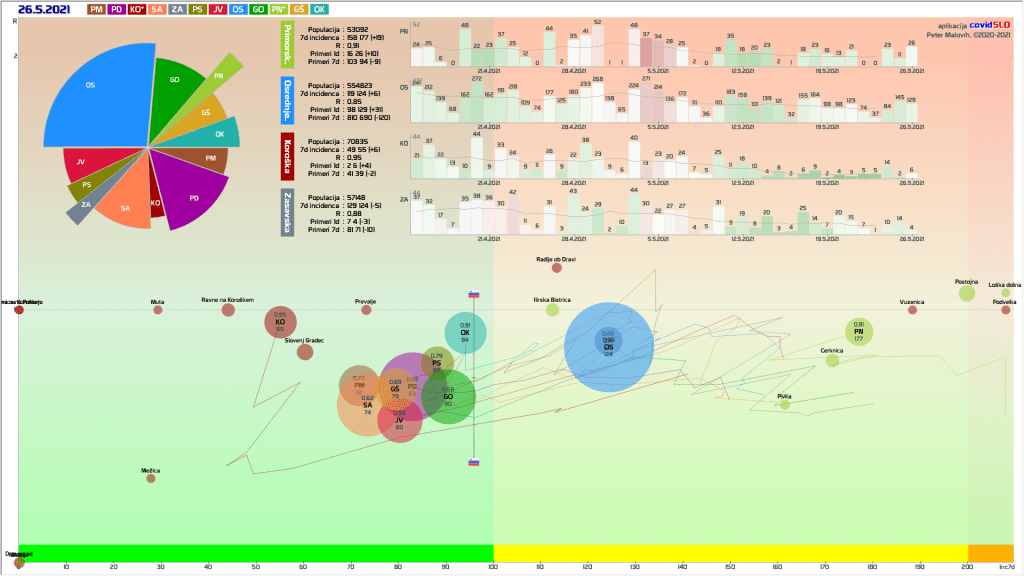The image size is (1024, 576).
Task: Expand the dark red Koroška region label
Action: point(289,155)
